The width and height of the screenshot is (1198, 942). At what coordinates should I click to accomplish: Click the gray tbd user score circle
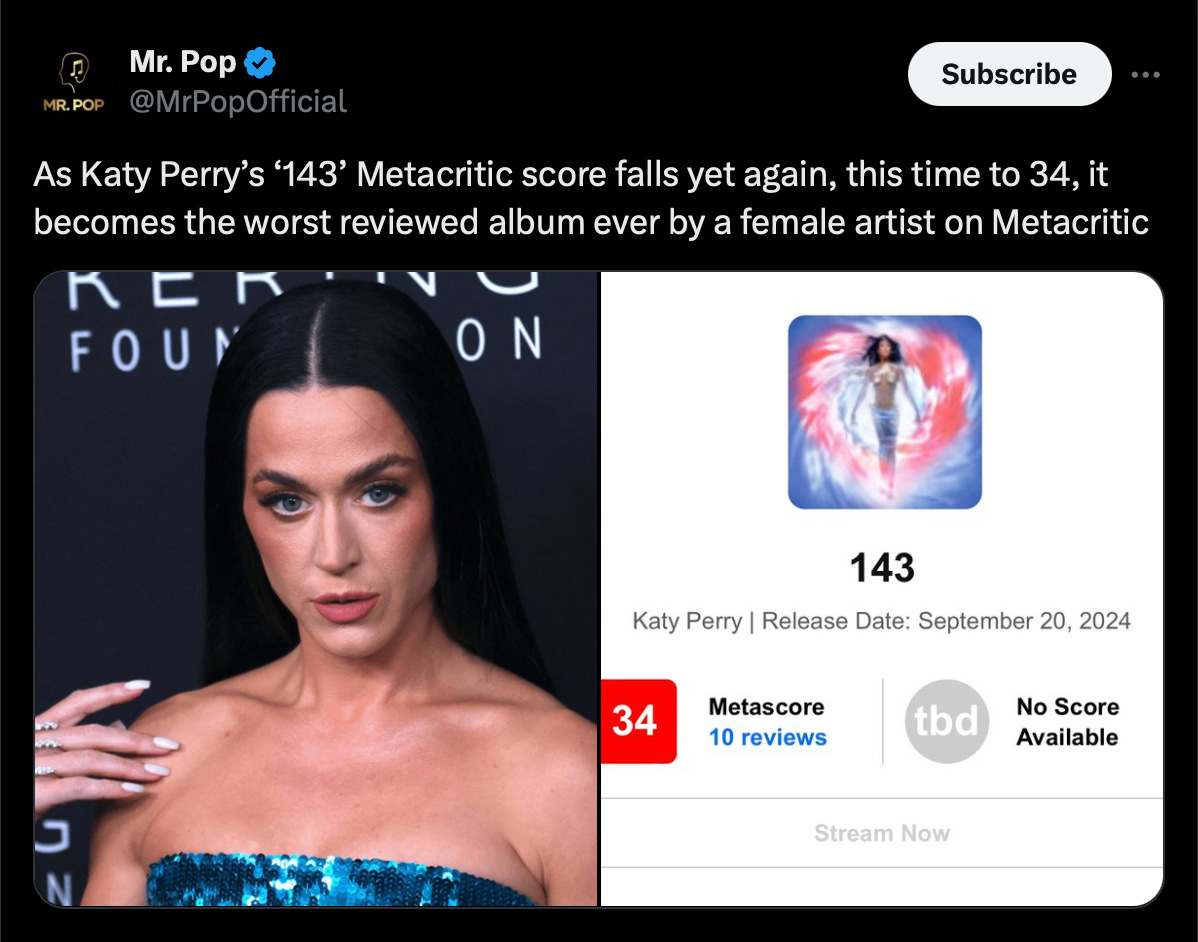[947, 721]
